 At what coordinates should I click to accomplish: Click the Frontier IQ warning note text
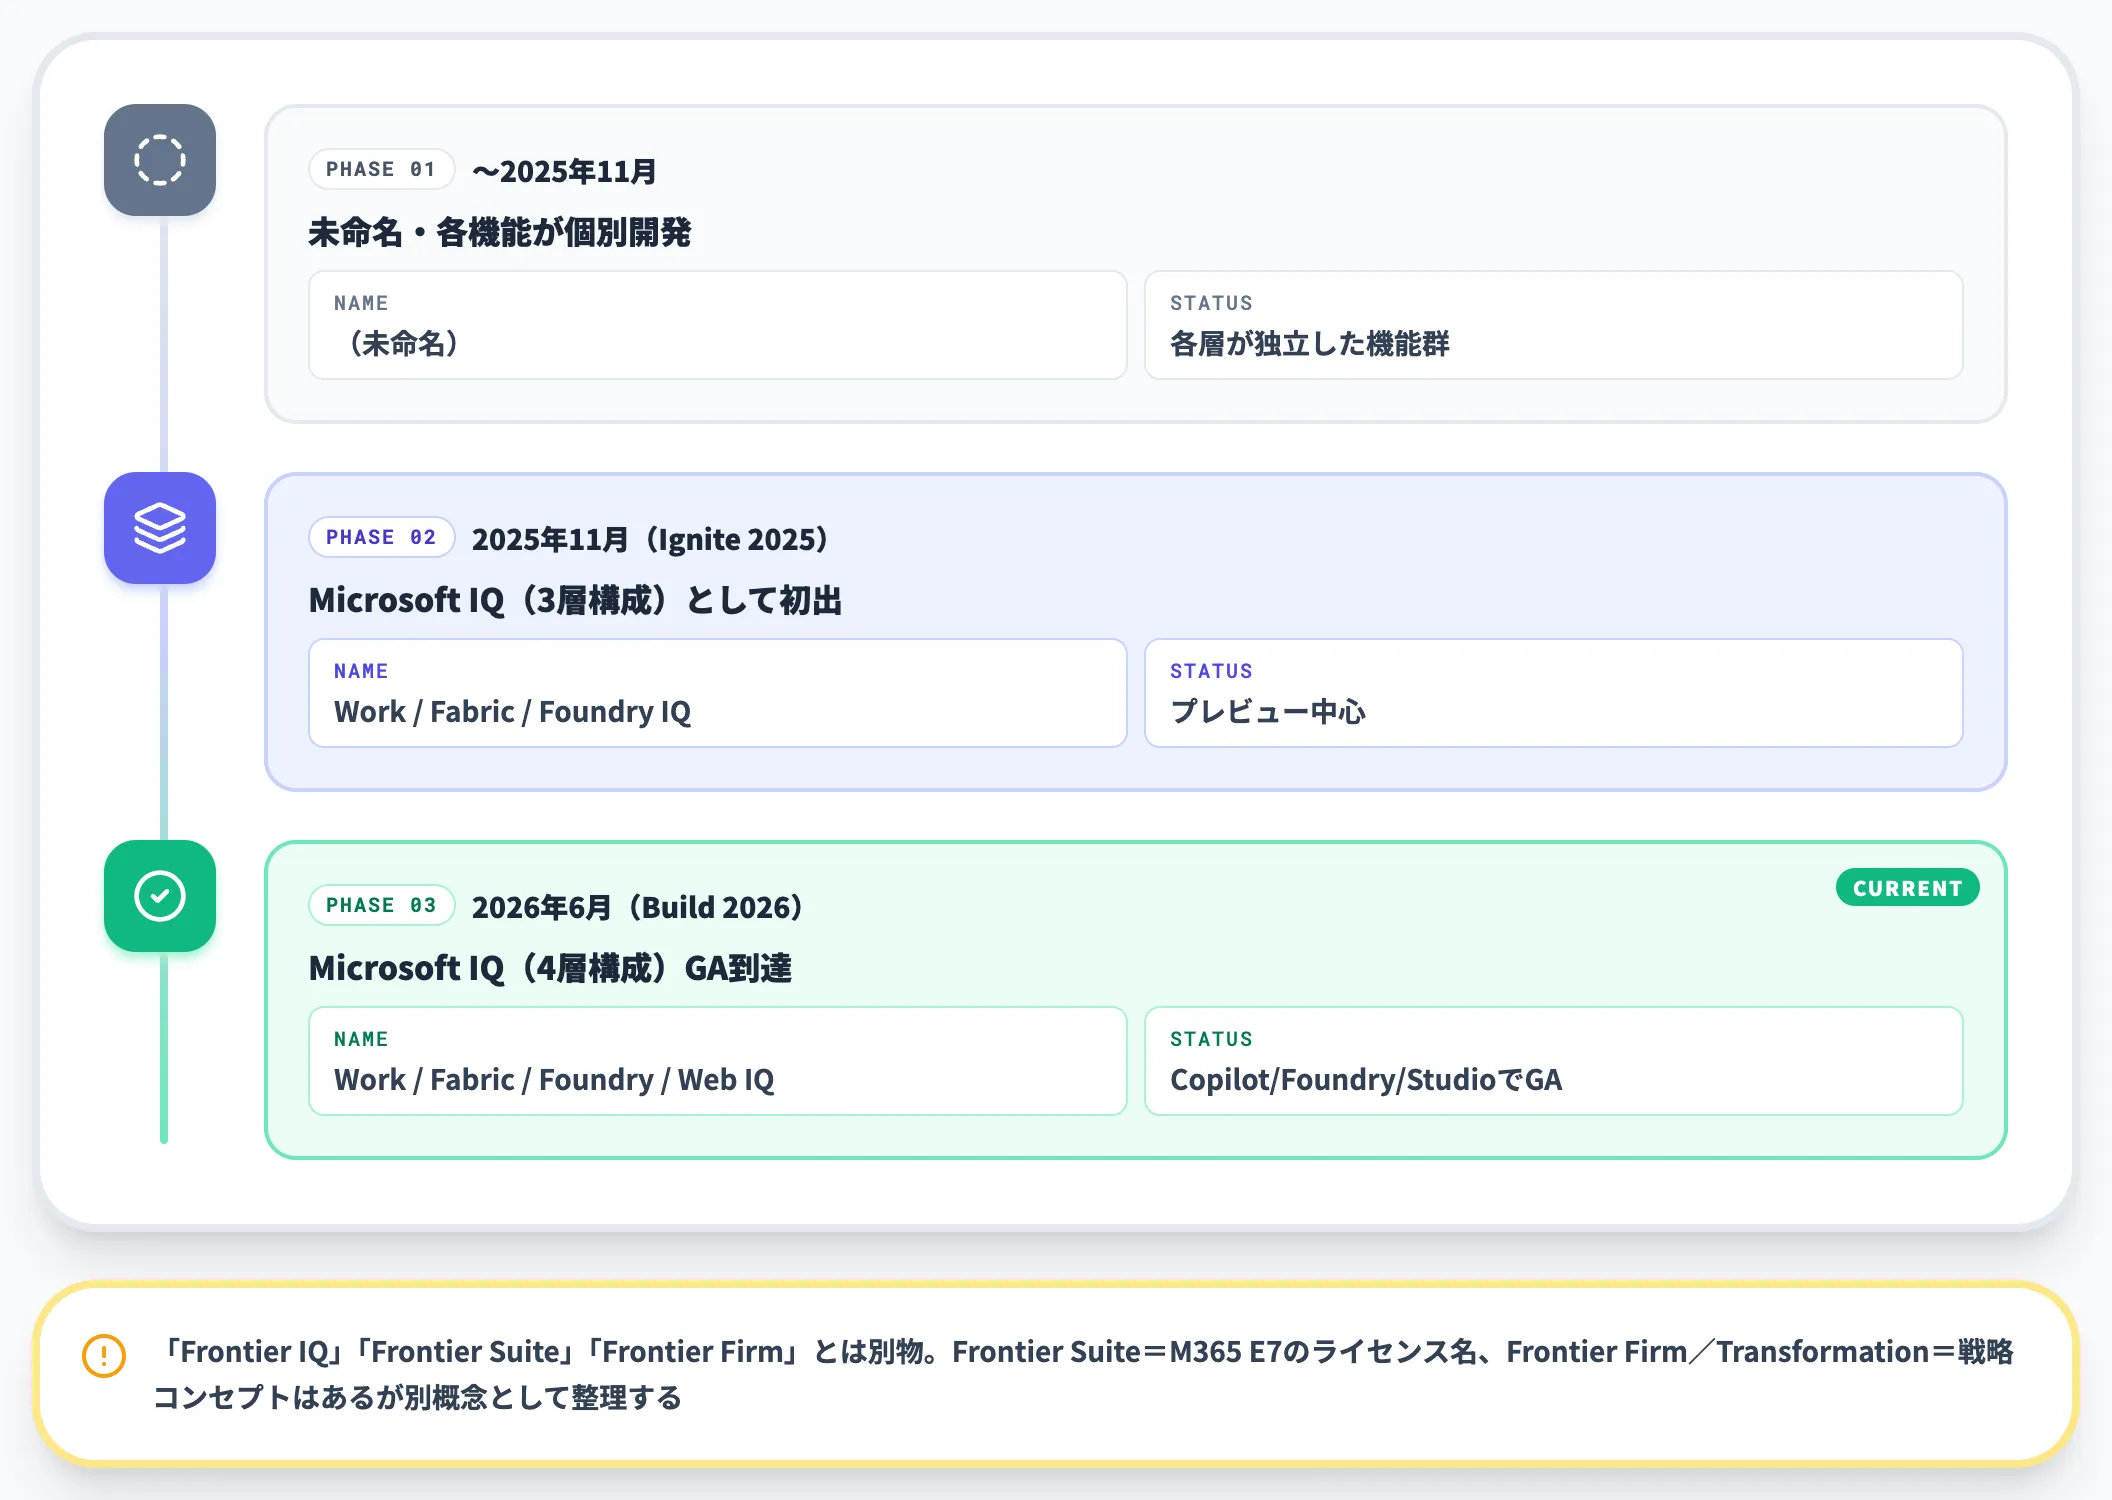(1084, 1374)
